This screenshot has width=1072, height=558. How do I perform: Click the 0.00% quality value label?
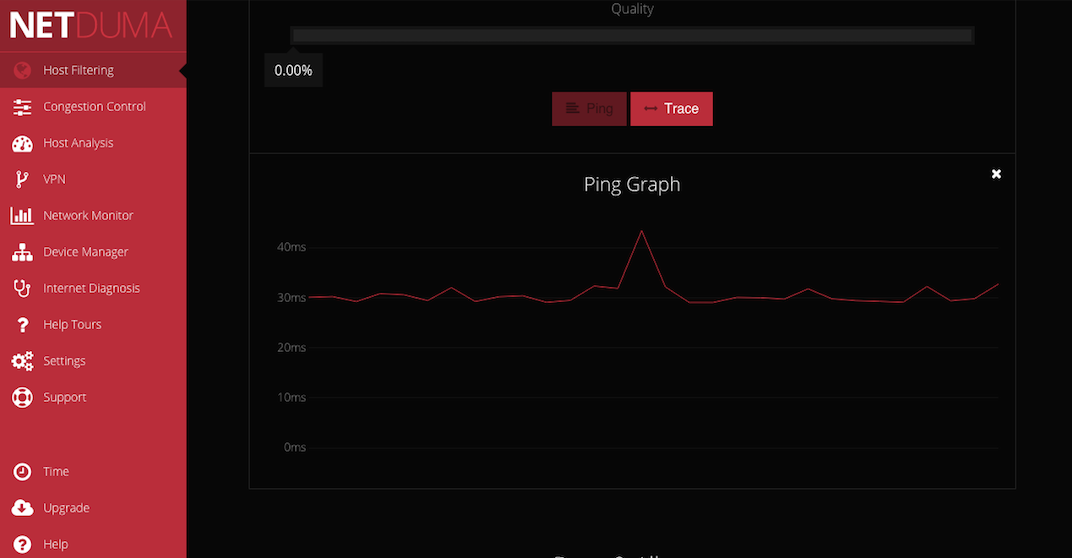tap(293, 70)
